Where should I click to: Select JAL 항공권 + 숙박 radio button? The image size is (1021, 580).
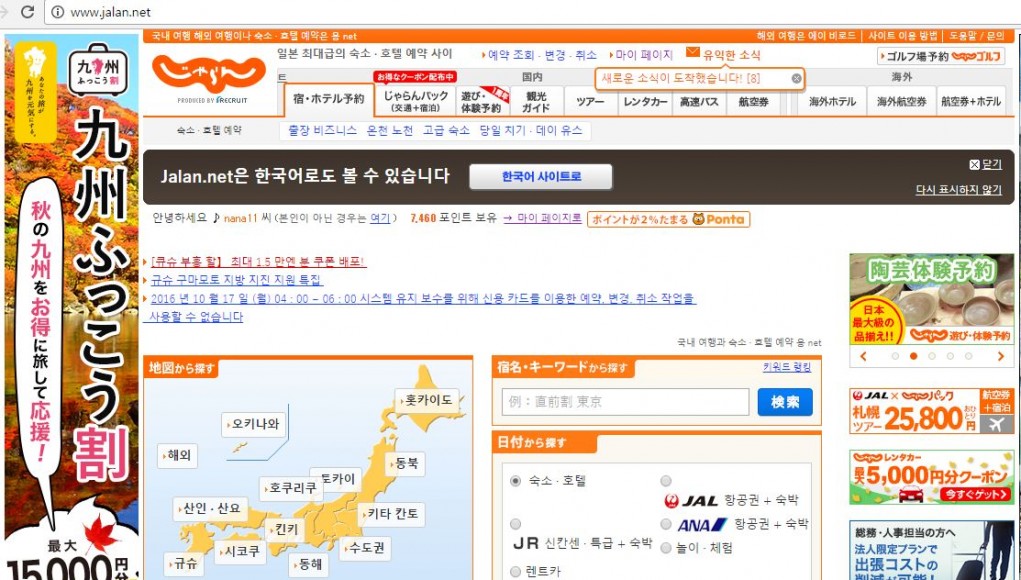[x=665, y=481]
